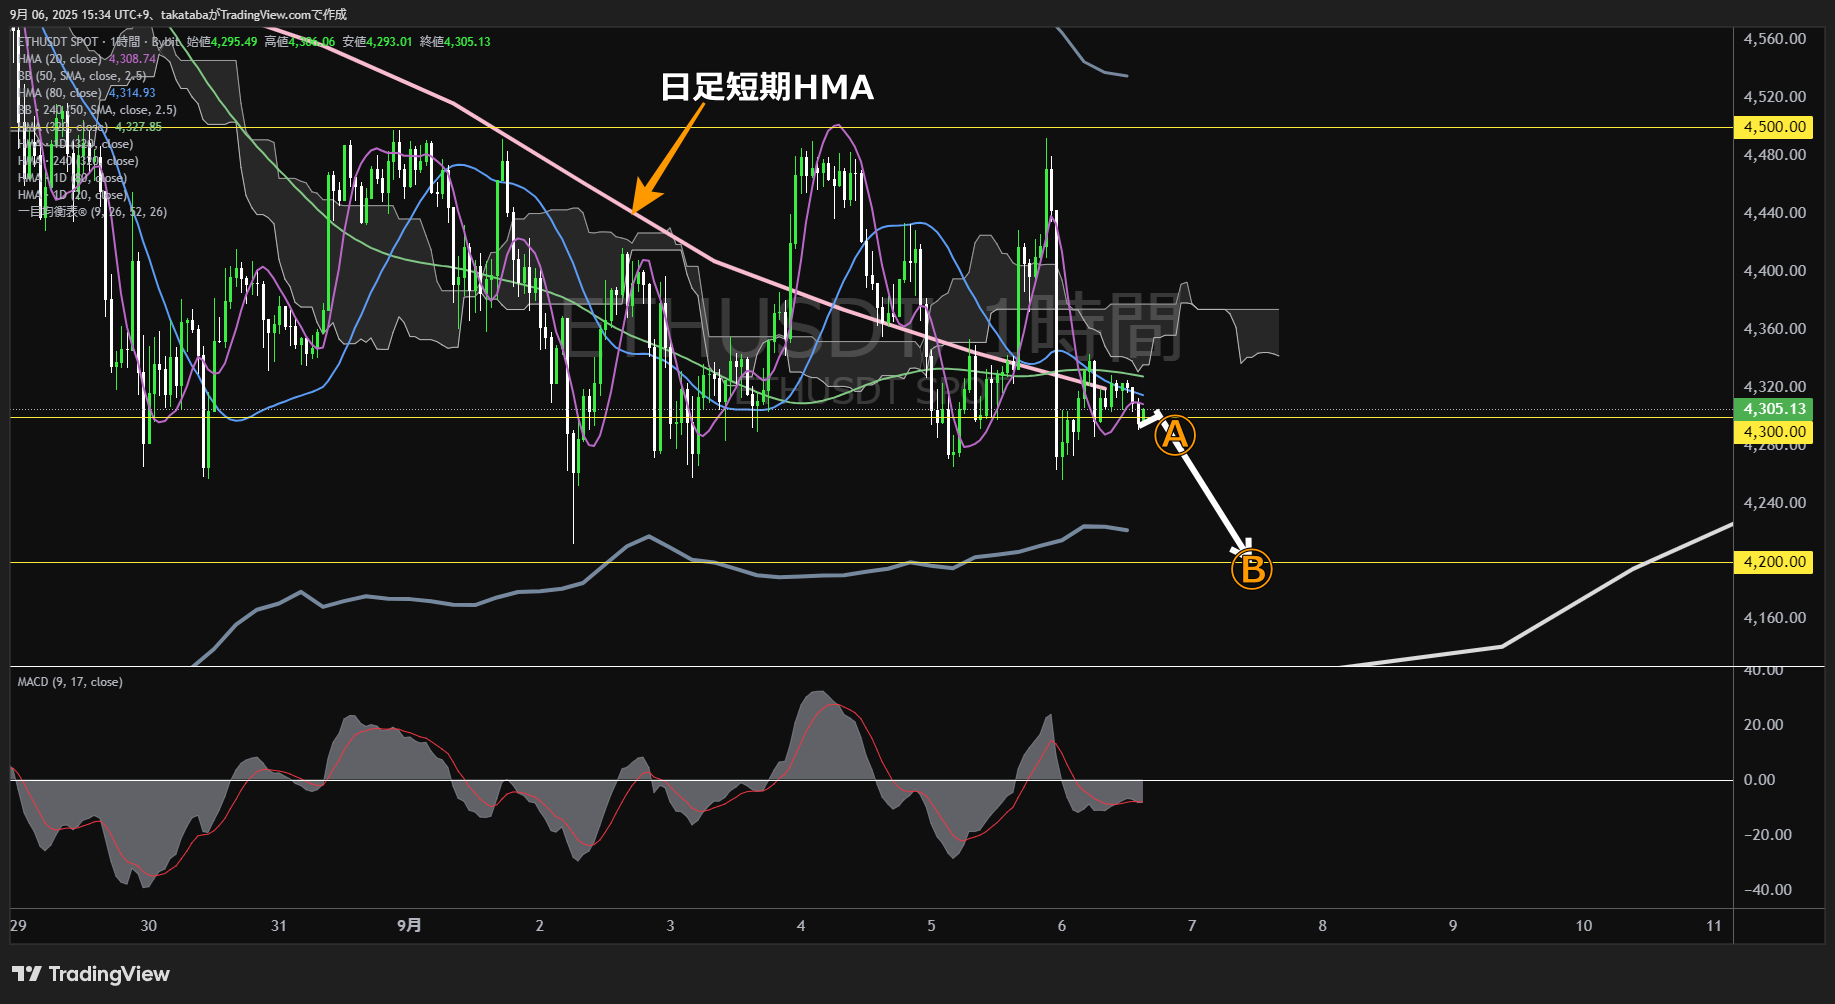Select the HMA · 1D (320, close) legend row
Screen dimensions: 1835x1004
75,144
